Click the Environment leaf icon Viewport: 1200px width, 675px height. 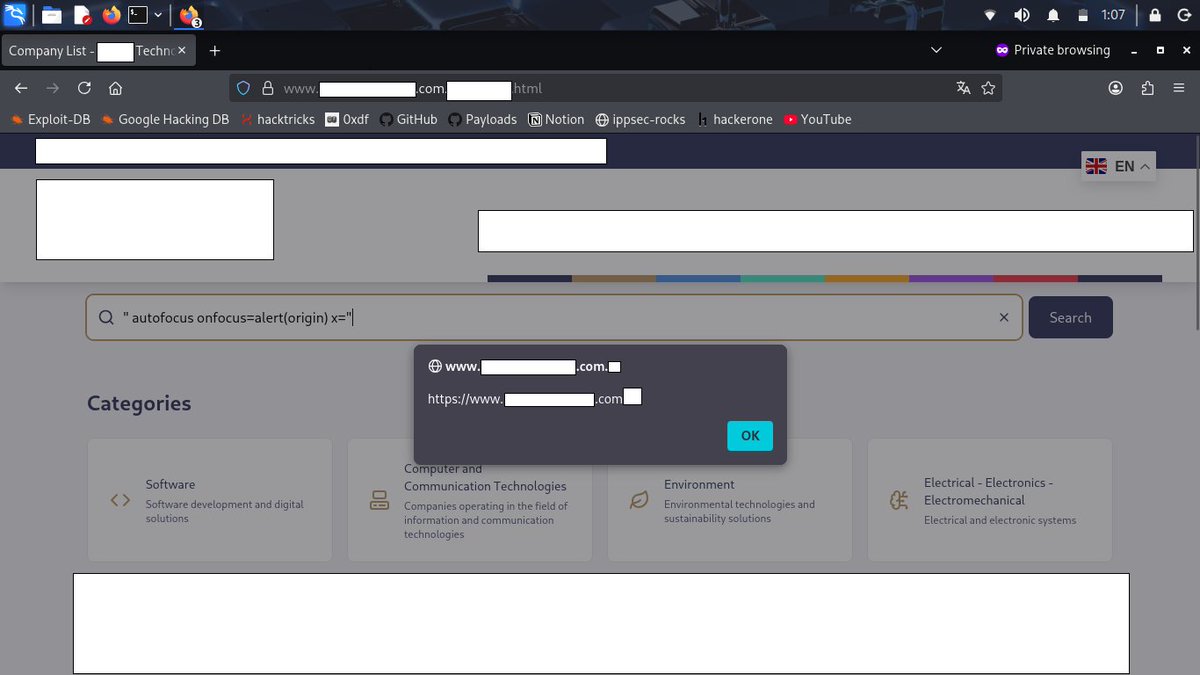639,500
